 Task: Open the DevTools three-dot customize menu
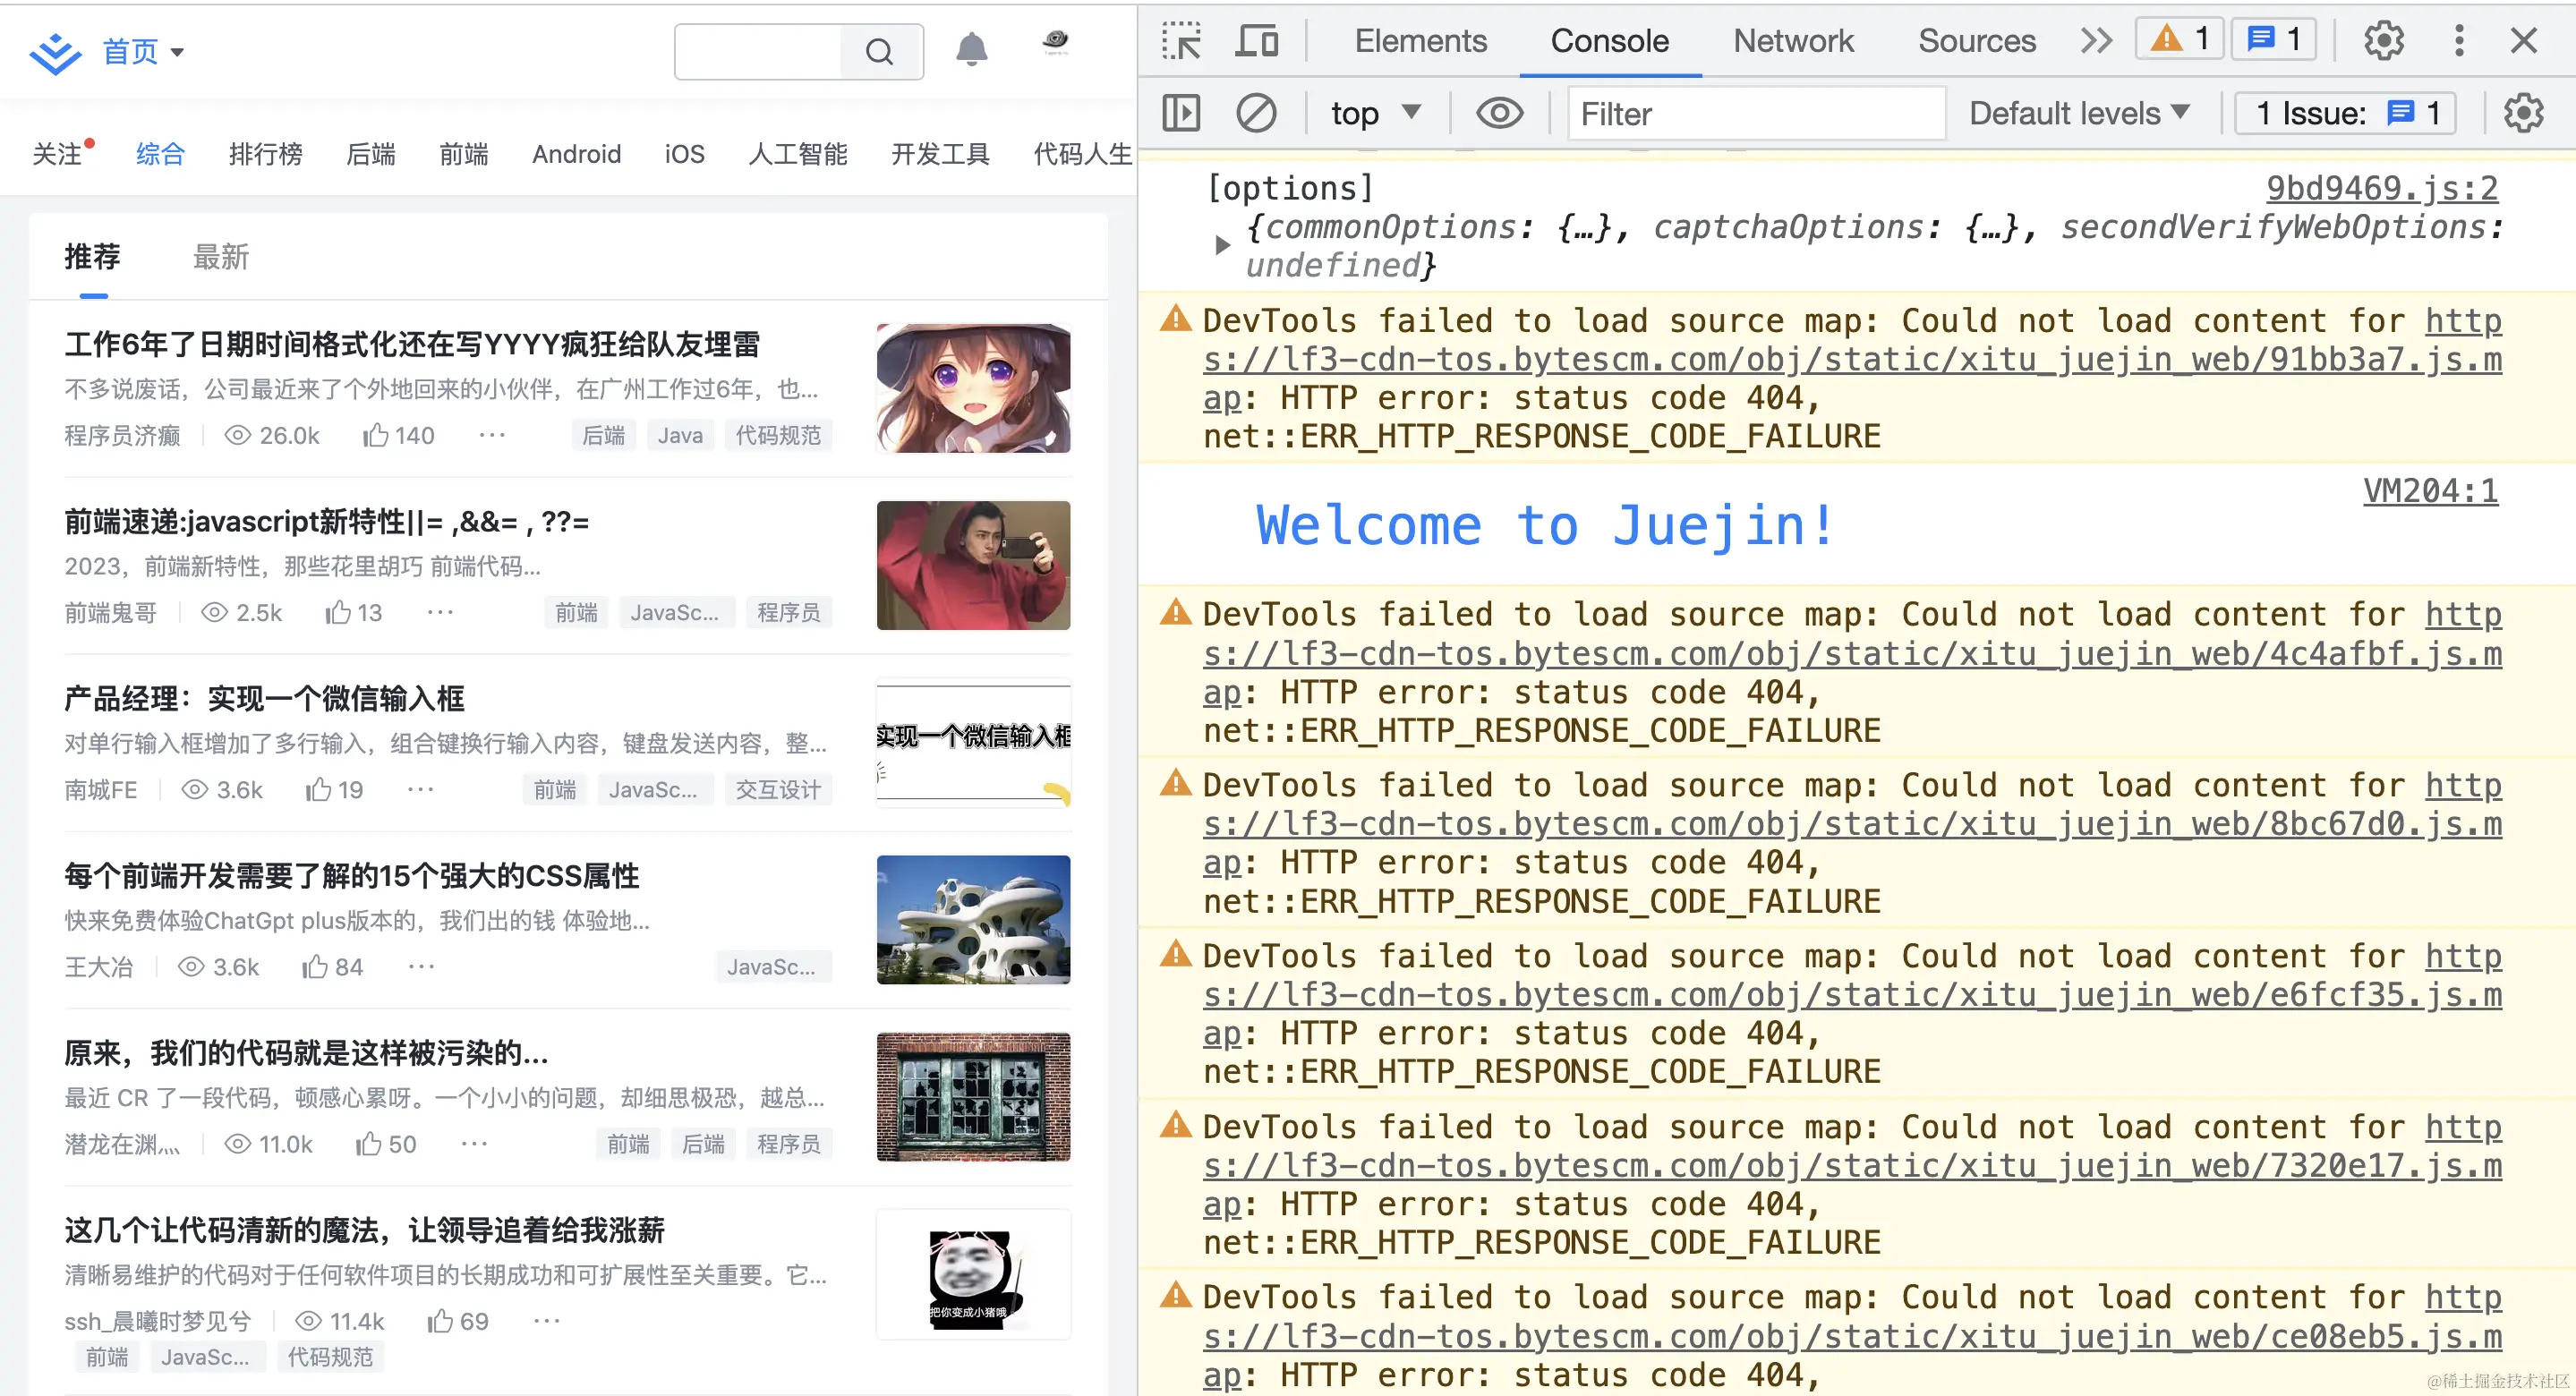point(2458,41)
